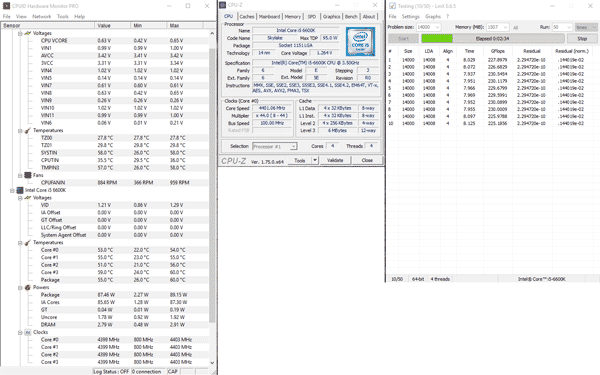Click the scroll down arrow in HWMonitor

tap(212, 362)
